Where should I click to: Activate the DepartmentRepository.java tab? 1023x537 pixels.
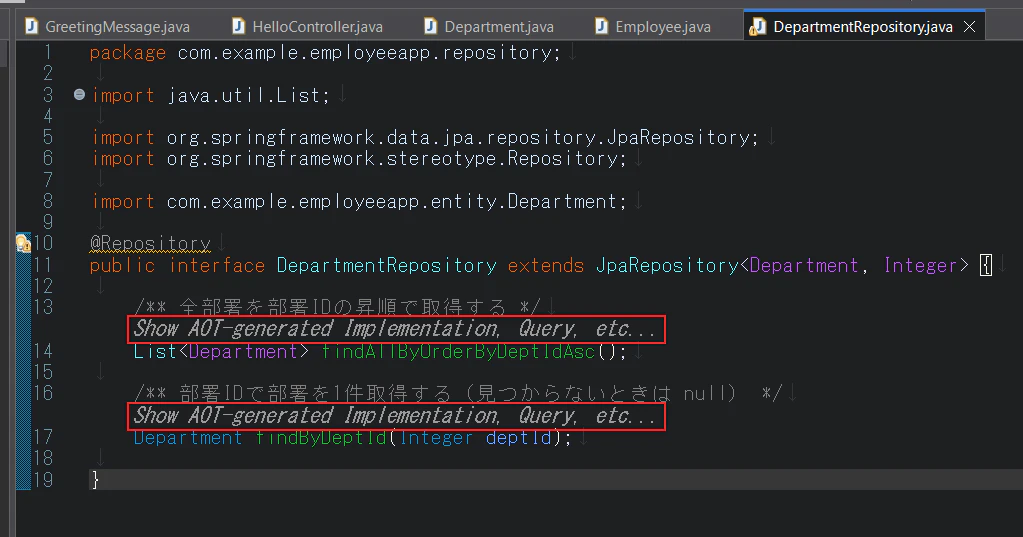click(863, 27)
